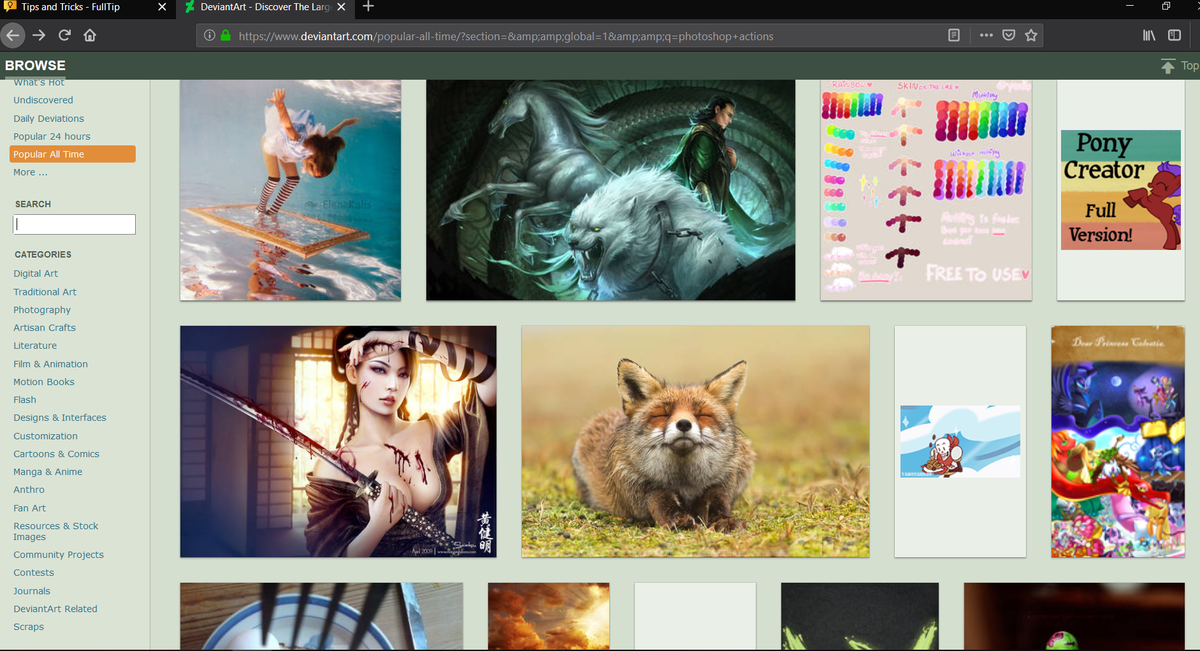This screenshot has height=651, width=1200.
Task: Open DeviantArt Related category
Action: coord(56,609)
